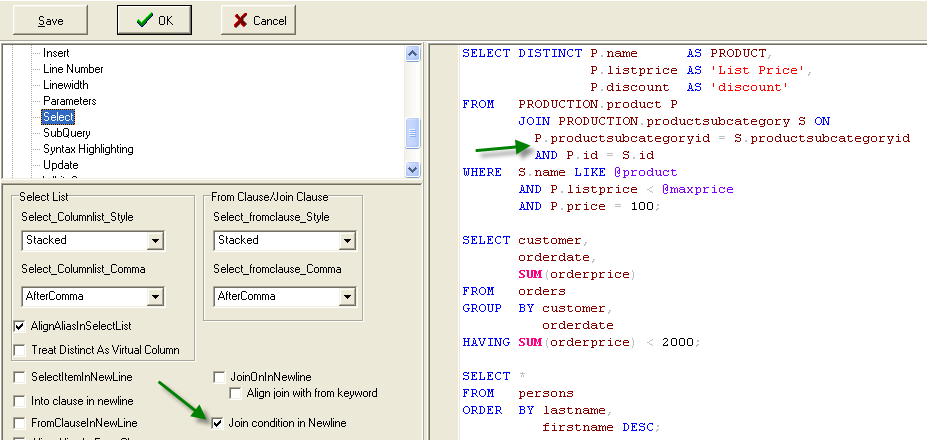Open Syntax Highlighting settings
The width and height of the screenshot is (927, 440).
[x=88, y=149]
